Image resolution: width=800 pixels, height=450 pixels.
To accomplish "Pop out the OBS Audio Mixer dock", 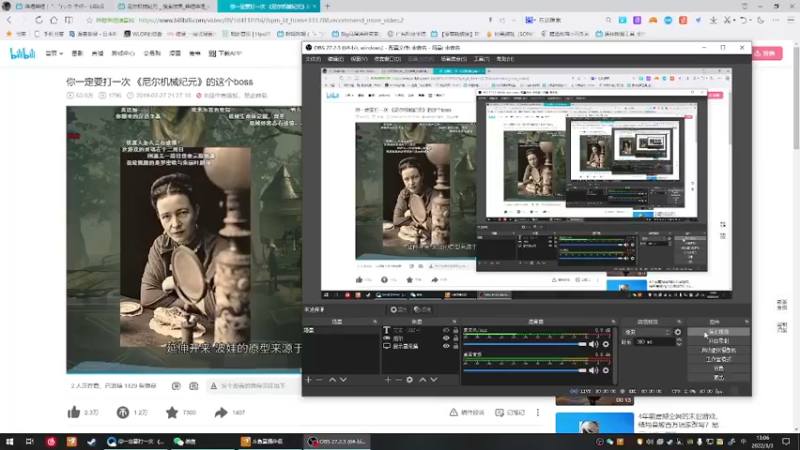I will 613,322.
